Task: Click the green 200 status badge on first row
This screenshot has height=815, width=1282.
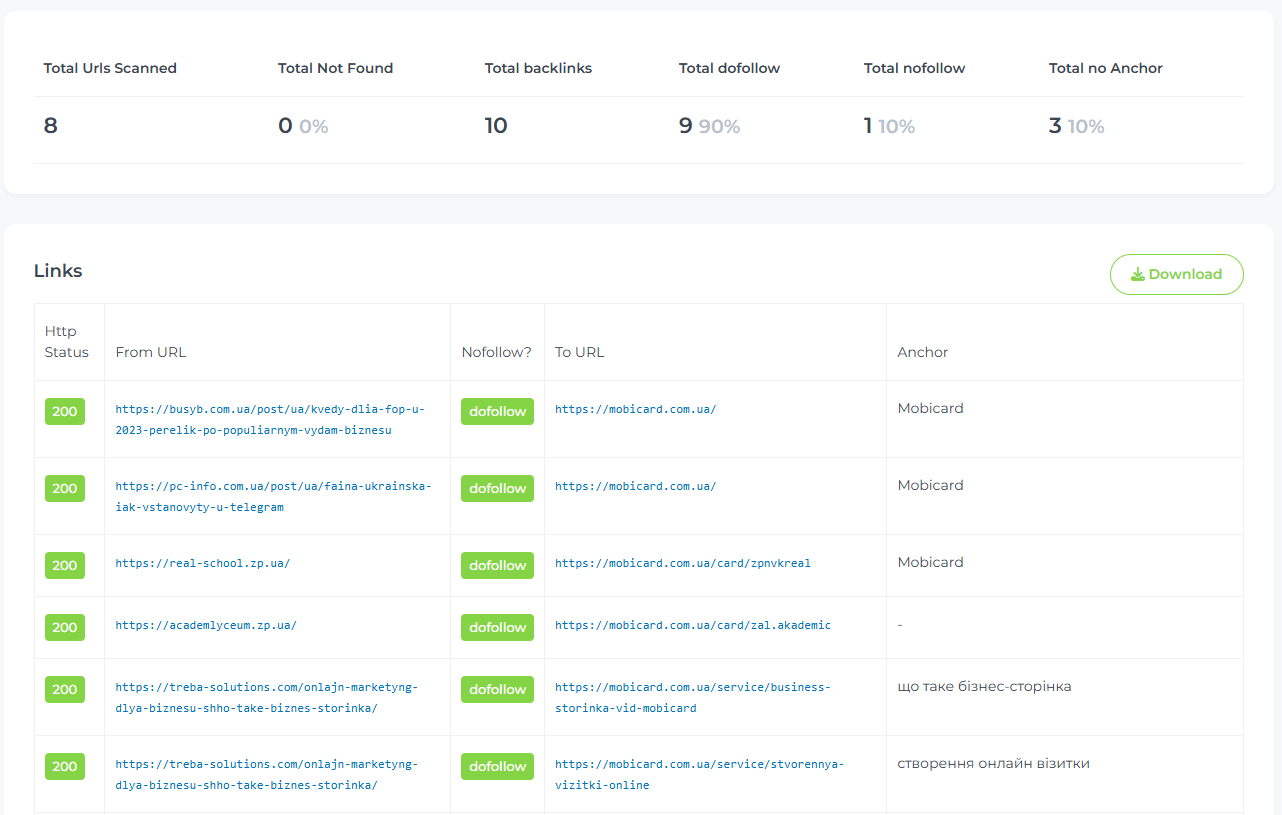Action: click(x=65, y=411)
